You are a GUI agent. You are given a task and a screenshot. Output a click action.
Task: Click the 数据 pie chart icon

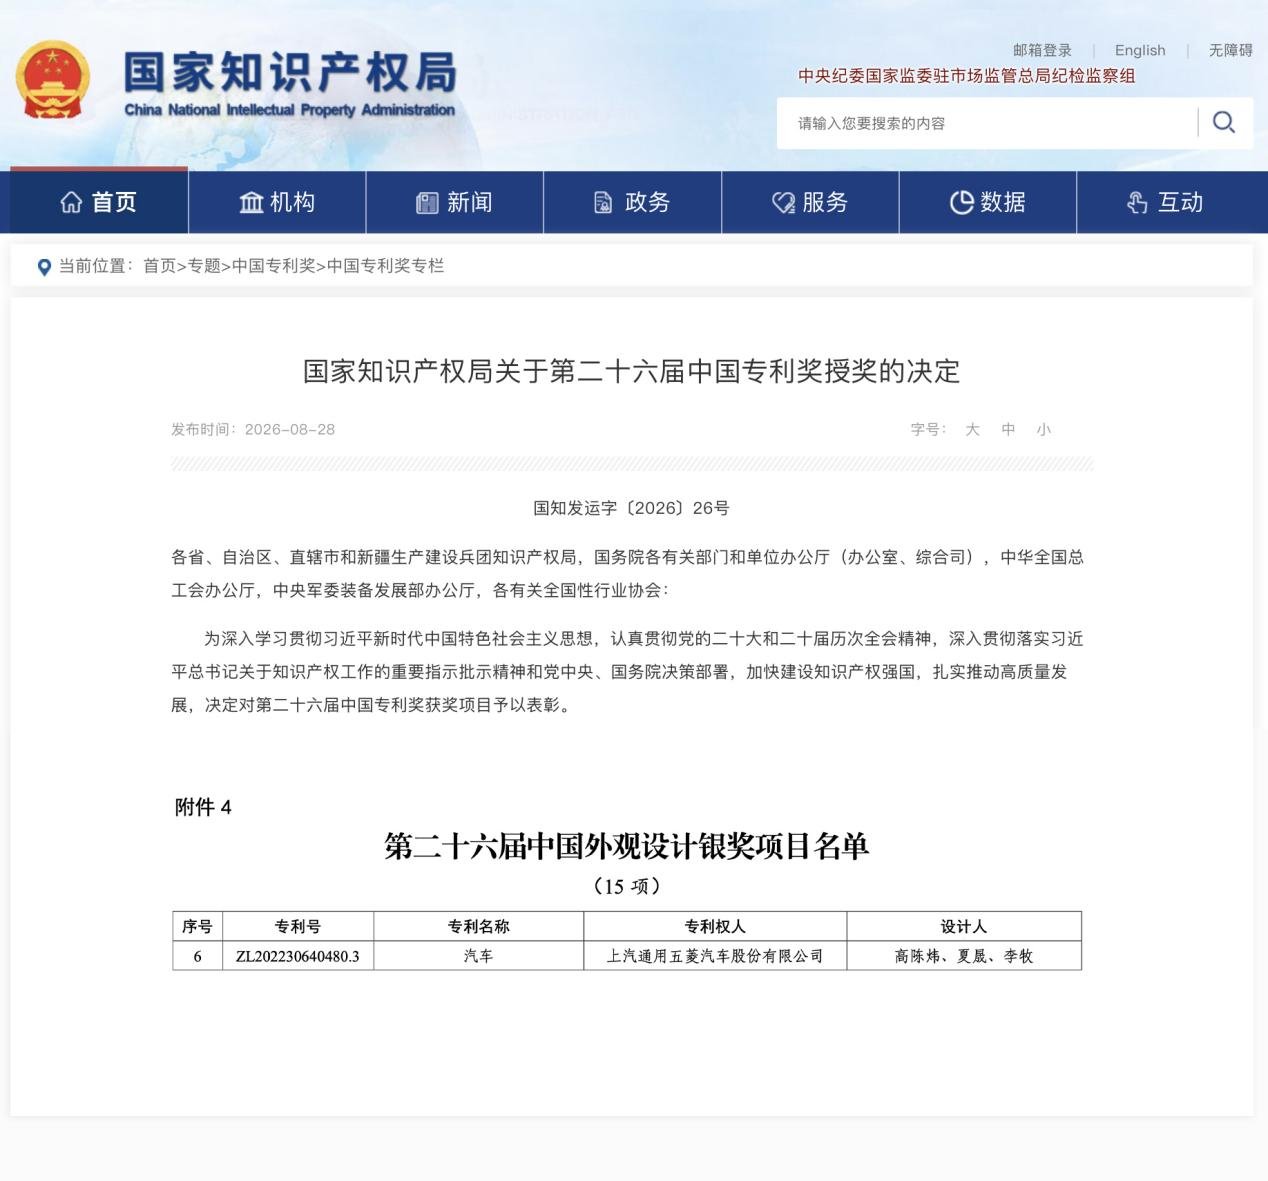961,203
